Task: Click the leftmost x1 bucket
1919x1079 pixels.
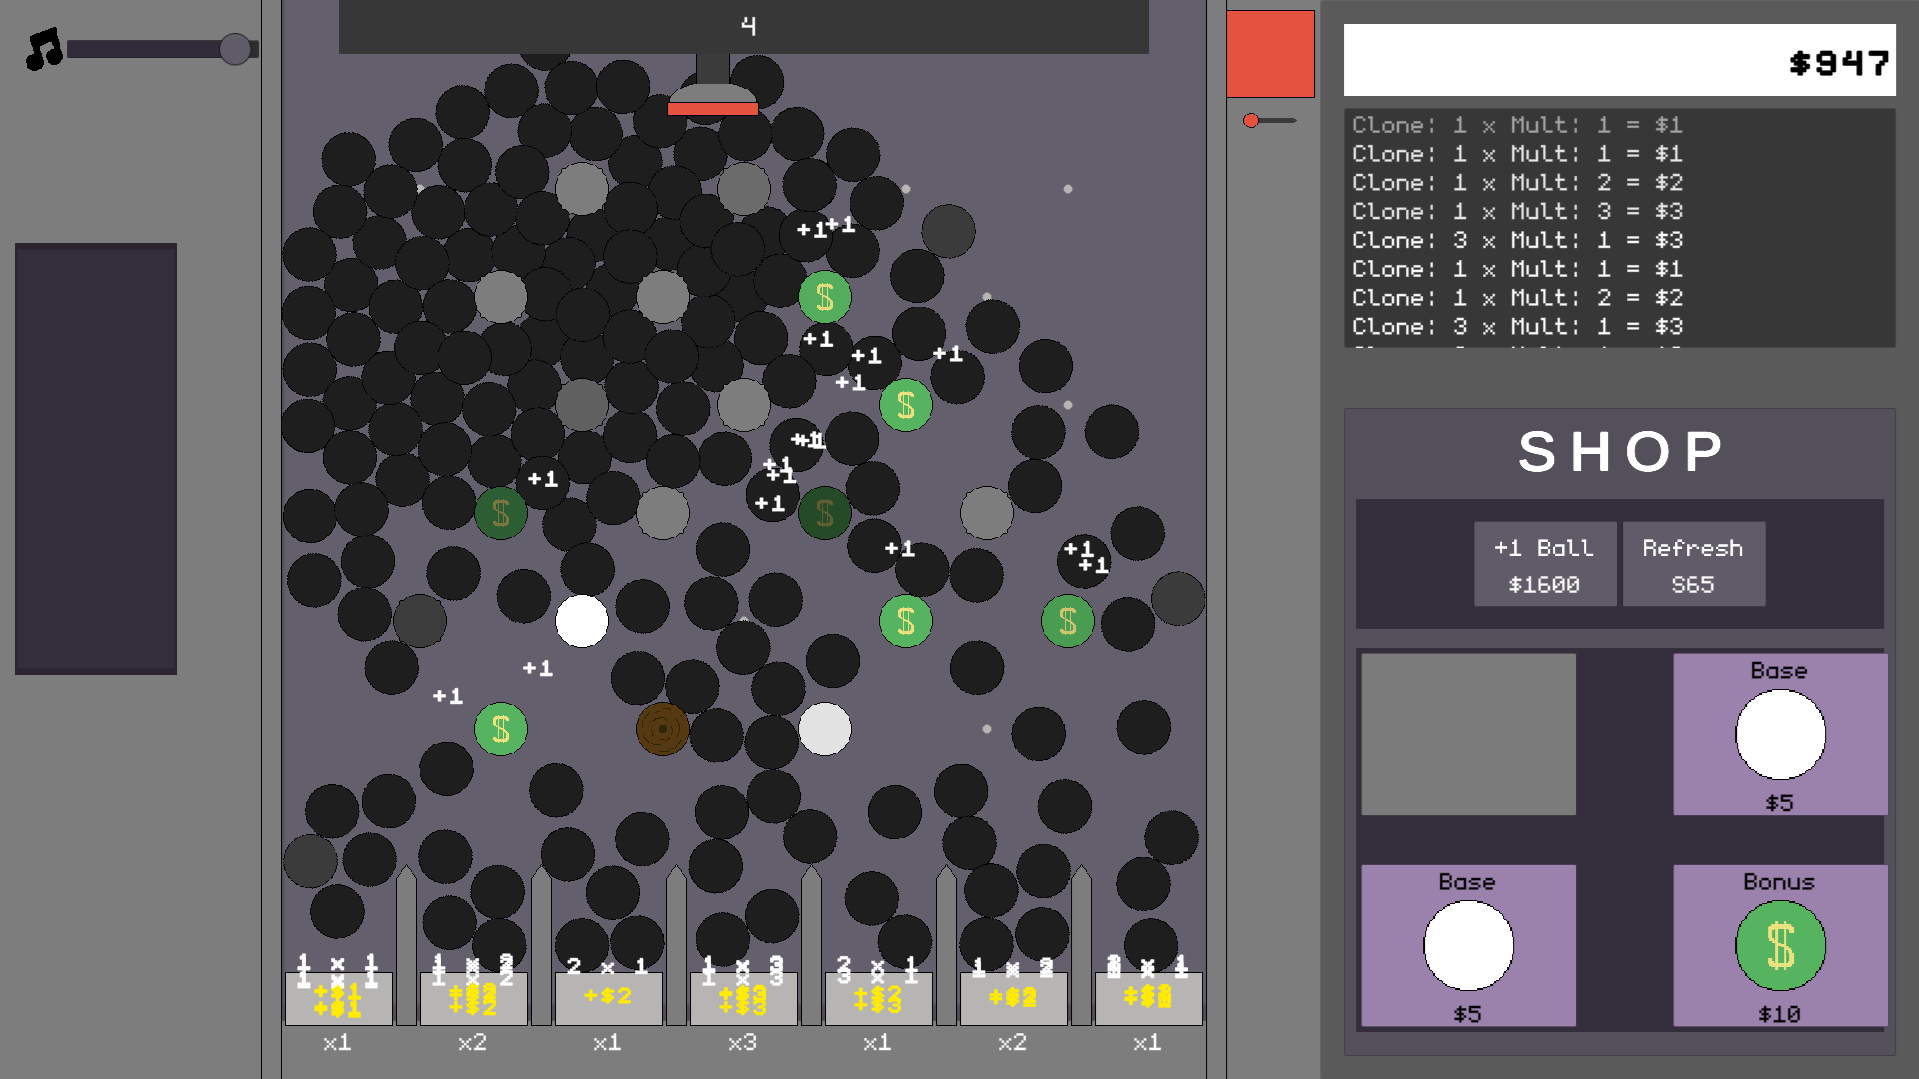Action: pyautogui.click(x=338, y=1000)
